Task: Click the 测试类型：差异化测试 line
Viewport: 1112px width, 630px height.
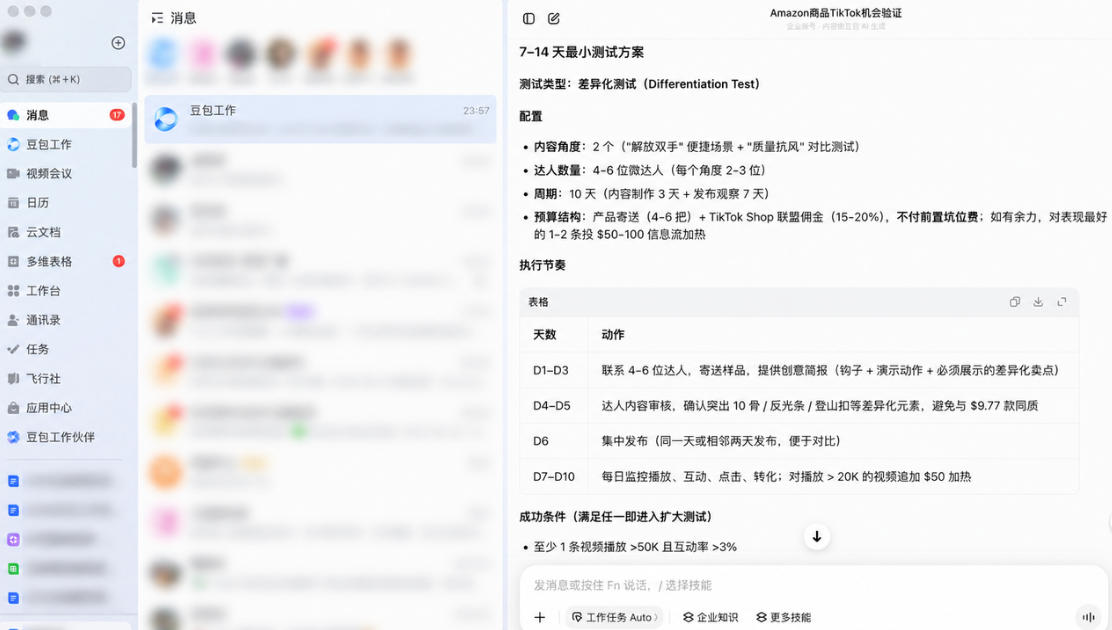Action: click(x=639, y=84)
